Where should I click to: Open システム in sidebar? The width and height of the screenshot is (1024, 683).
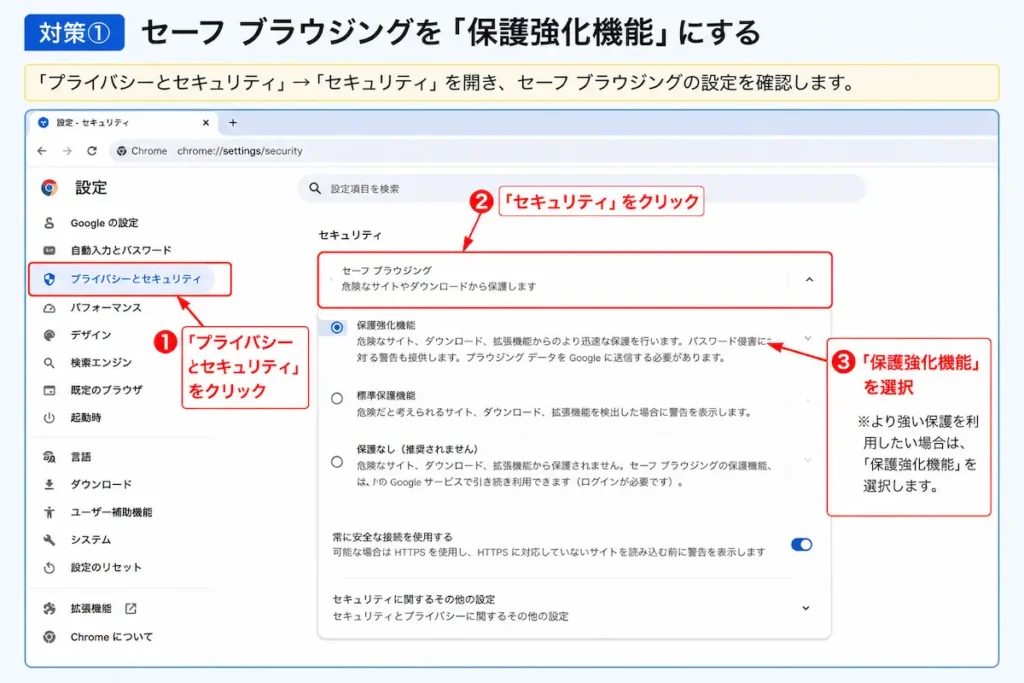(91, 539)
